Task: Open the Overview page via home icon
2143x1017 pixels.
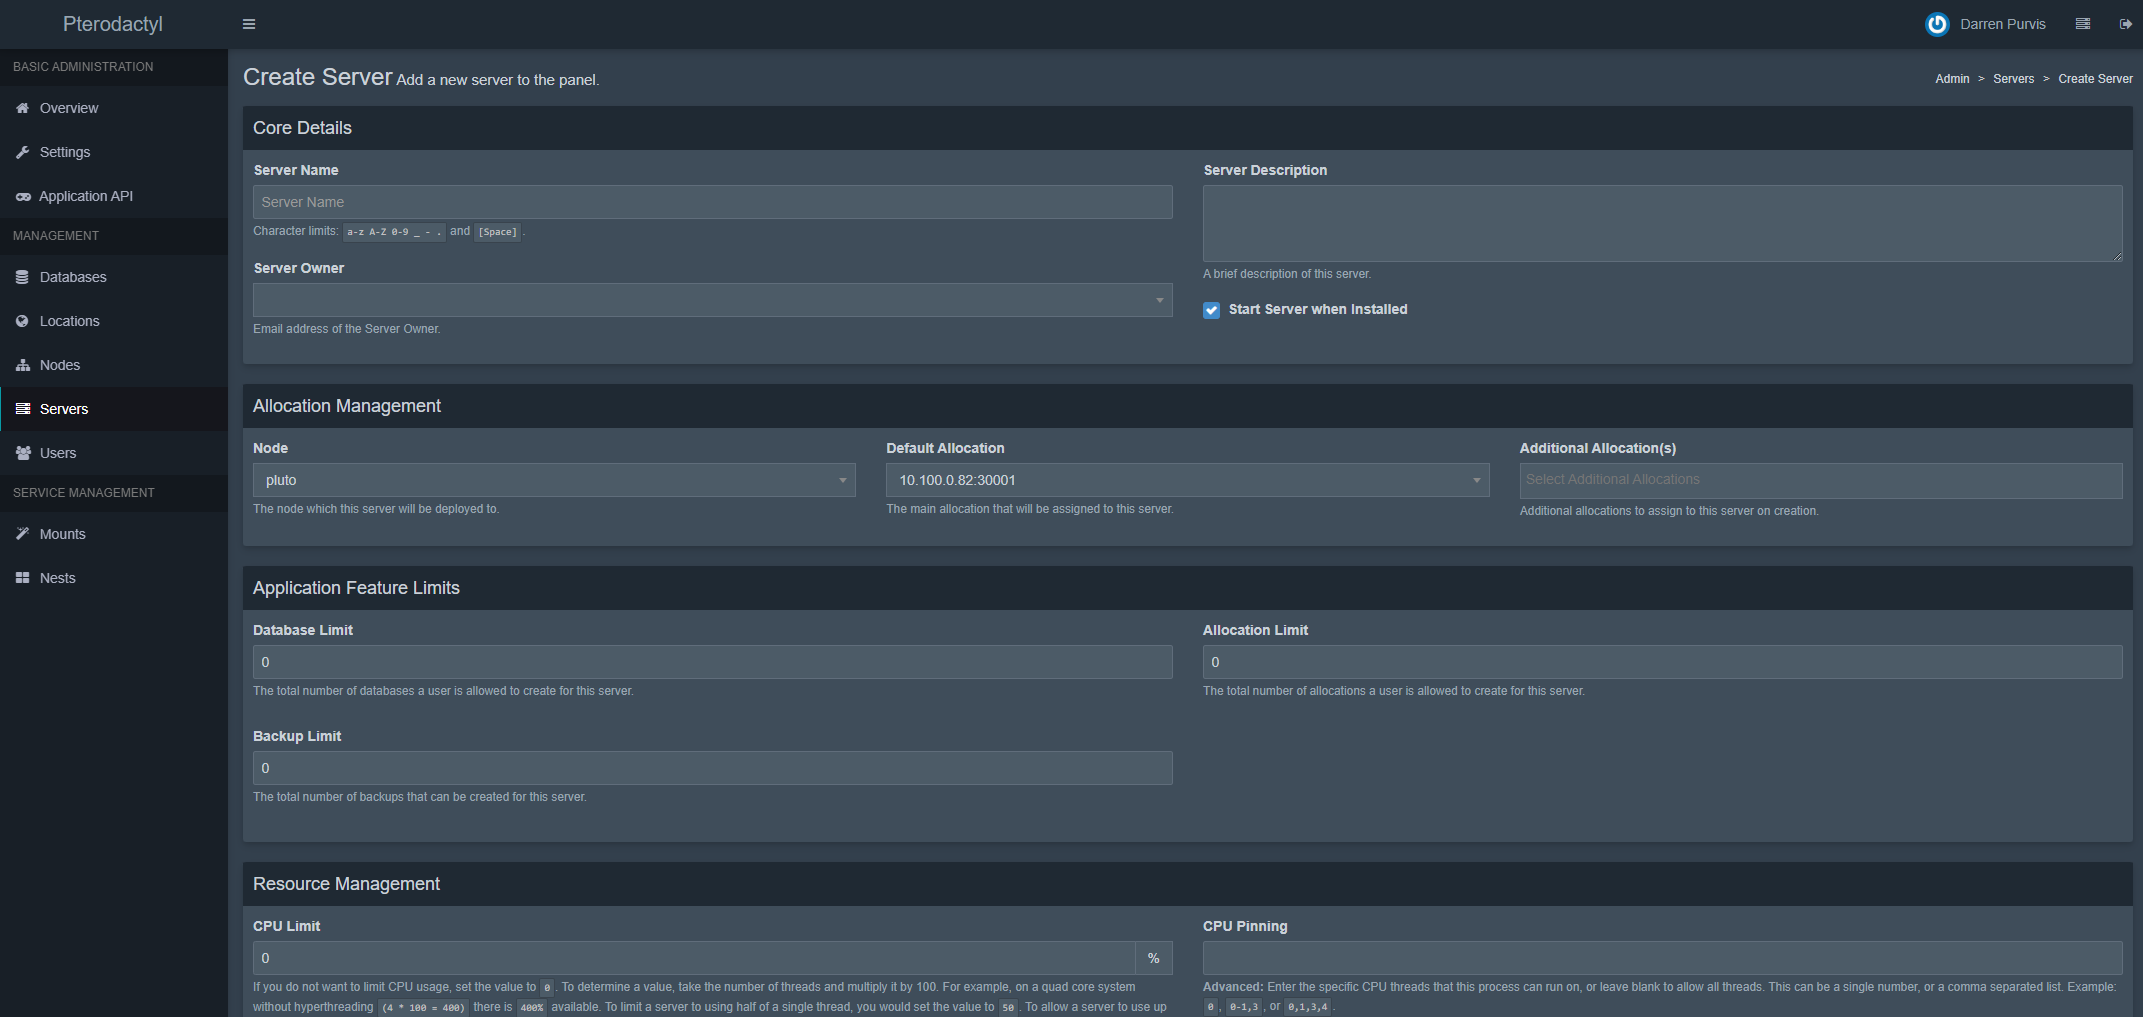Action: point(22,108)
